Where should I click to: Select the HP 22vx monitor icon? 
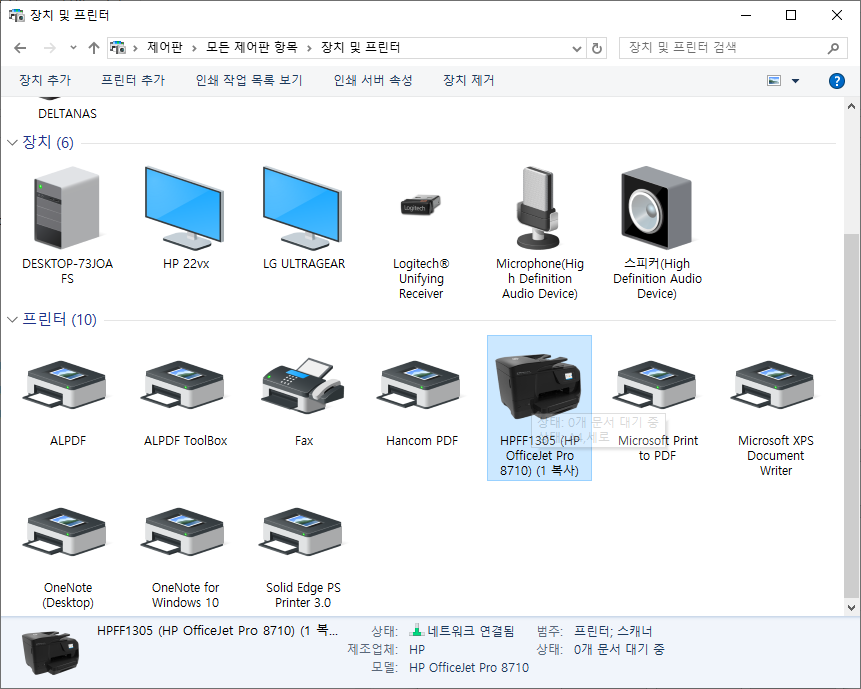[185, 208]
